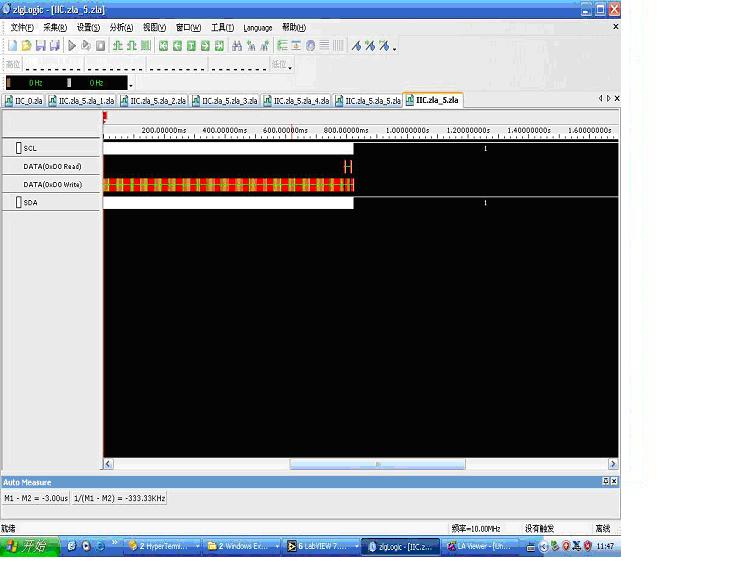736x573 pixels.
Task: Toggle the SCL channel marker box
Action: (x=18, y=148)
